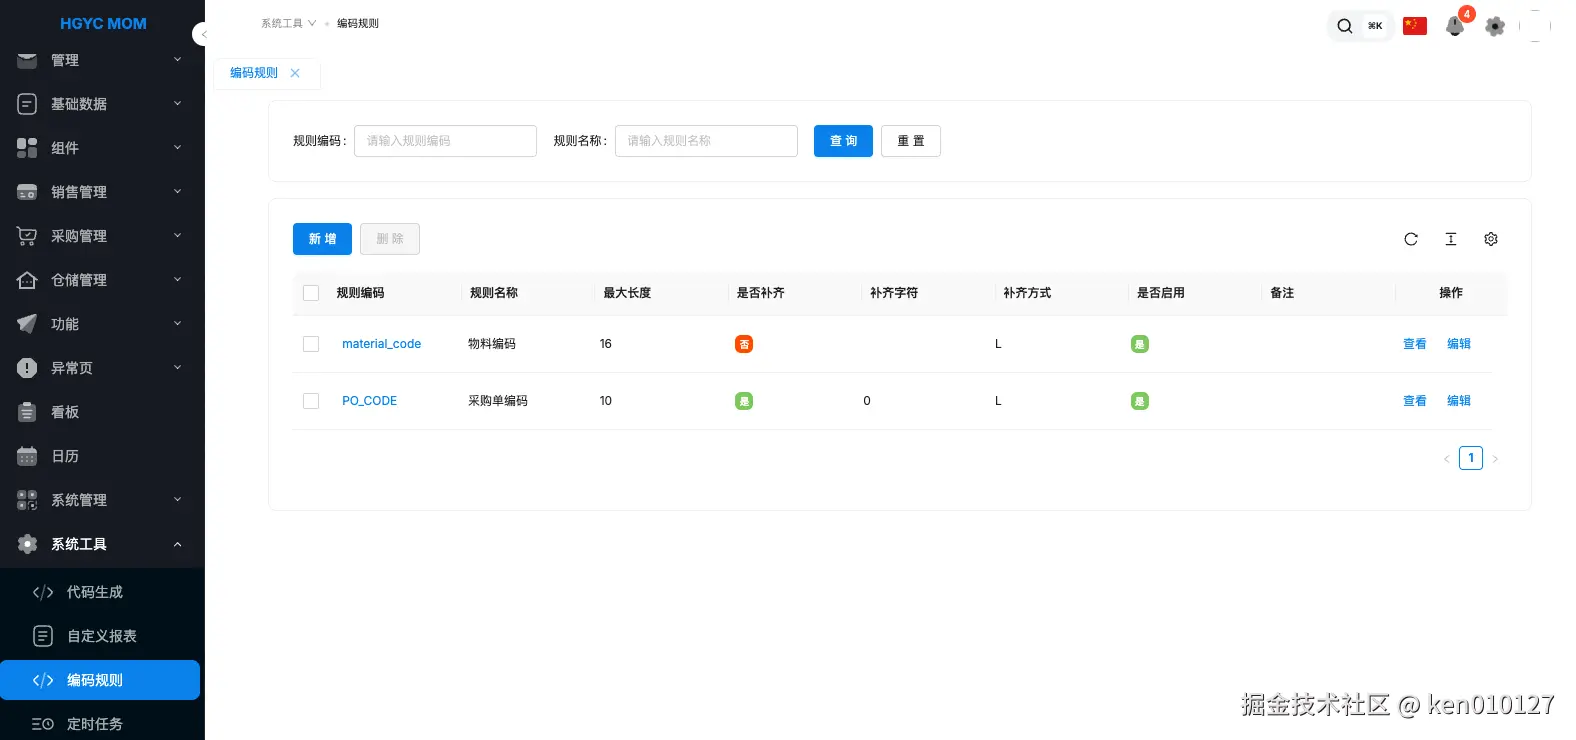Click the 重置 reset button

pos(911,141)
